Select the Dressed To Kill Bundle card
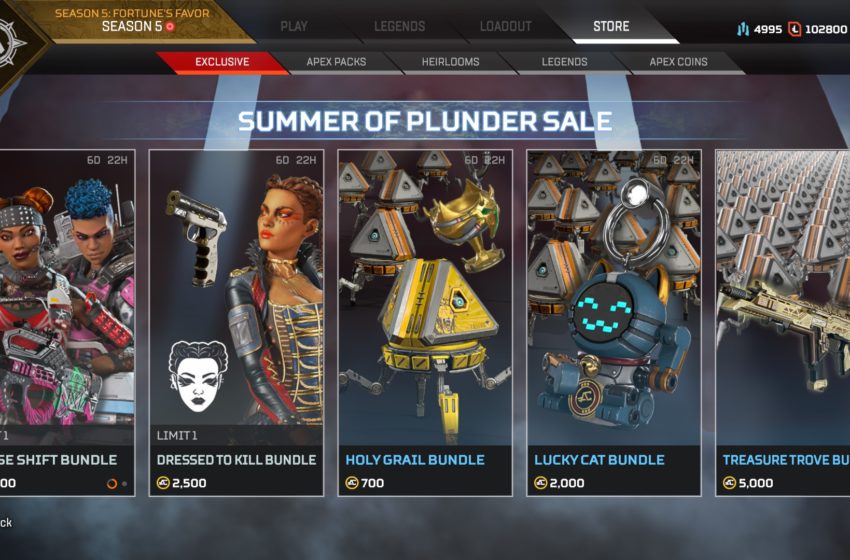850x560 pixels. click(x=236, y=323)
